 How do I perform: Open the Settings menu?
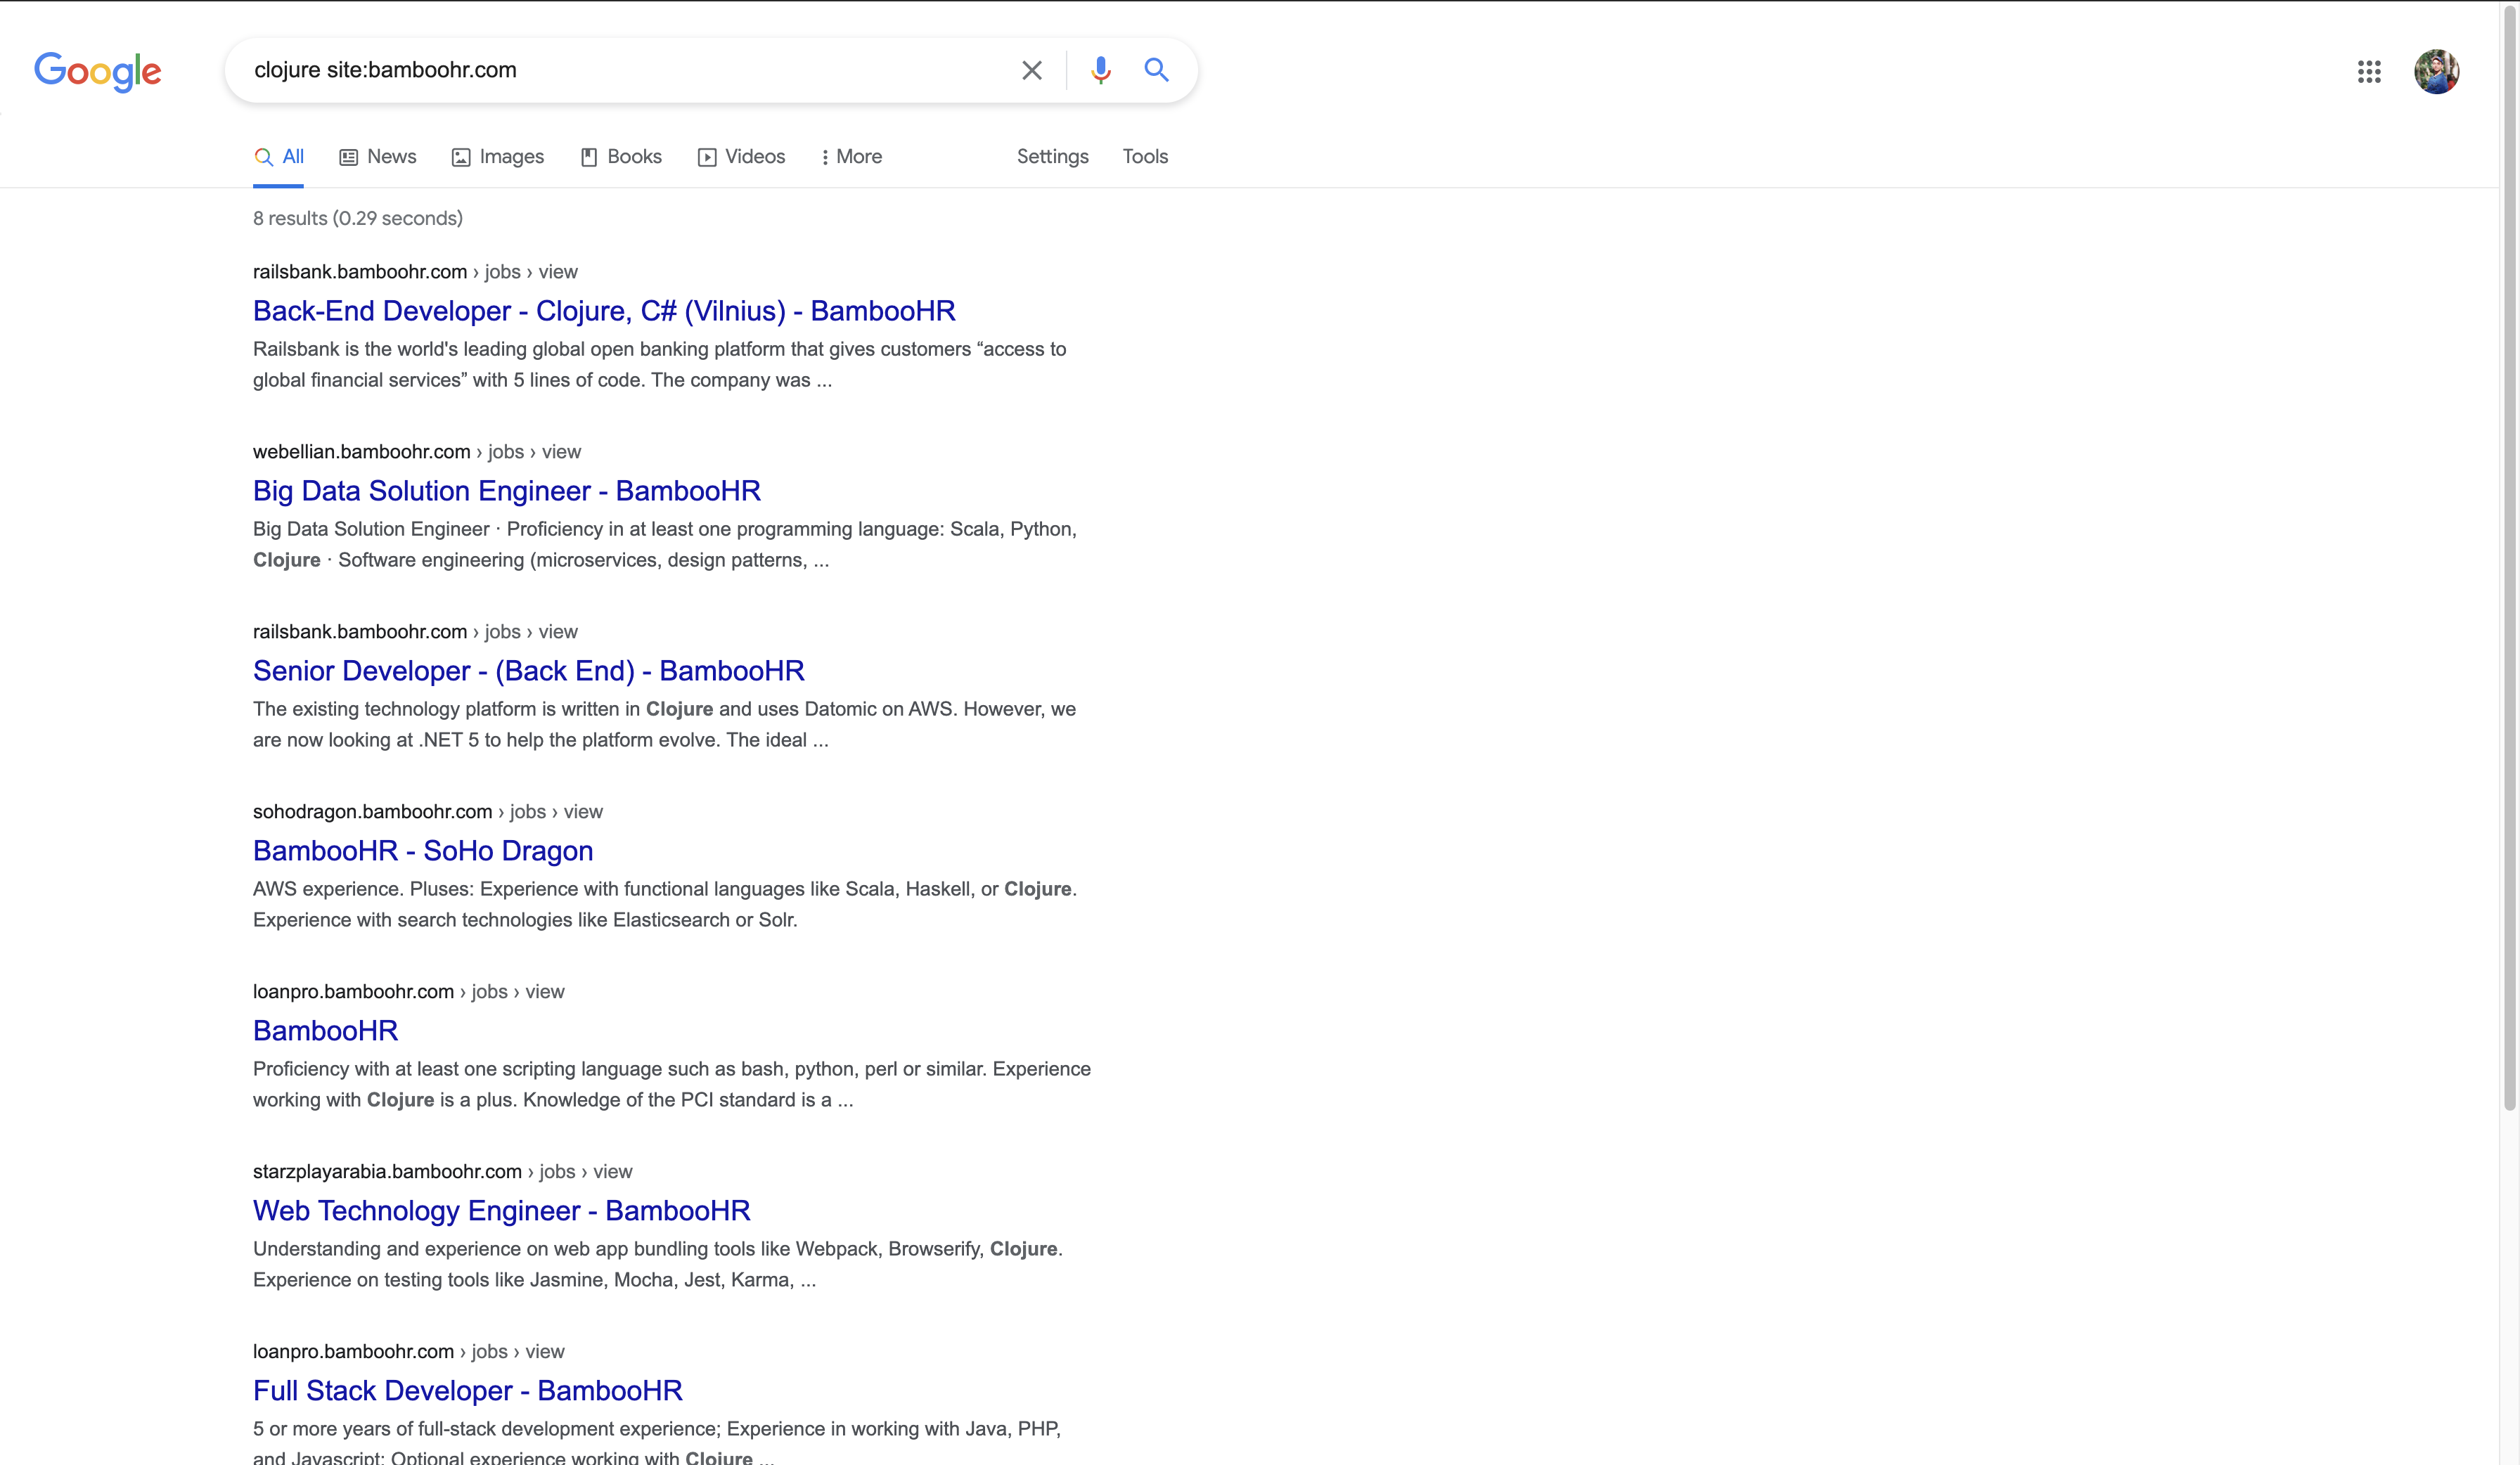1052,157
